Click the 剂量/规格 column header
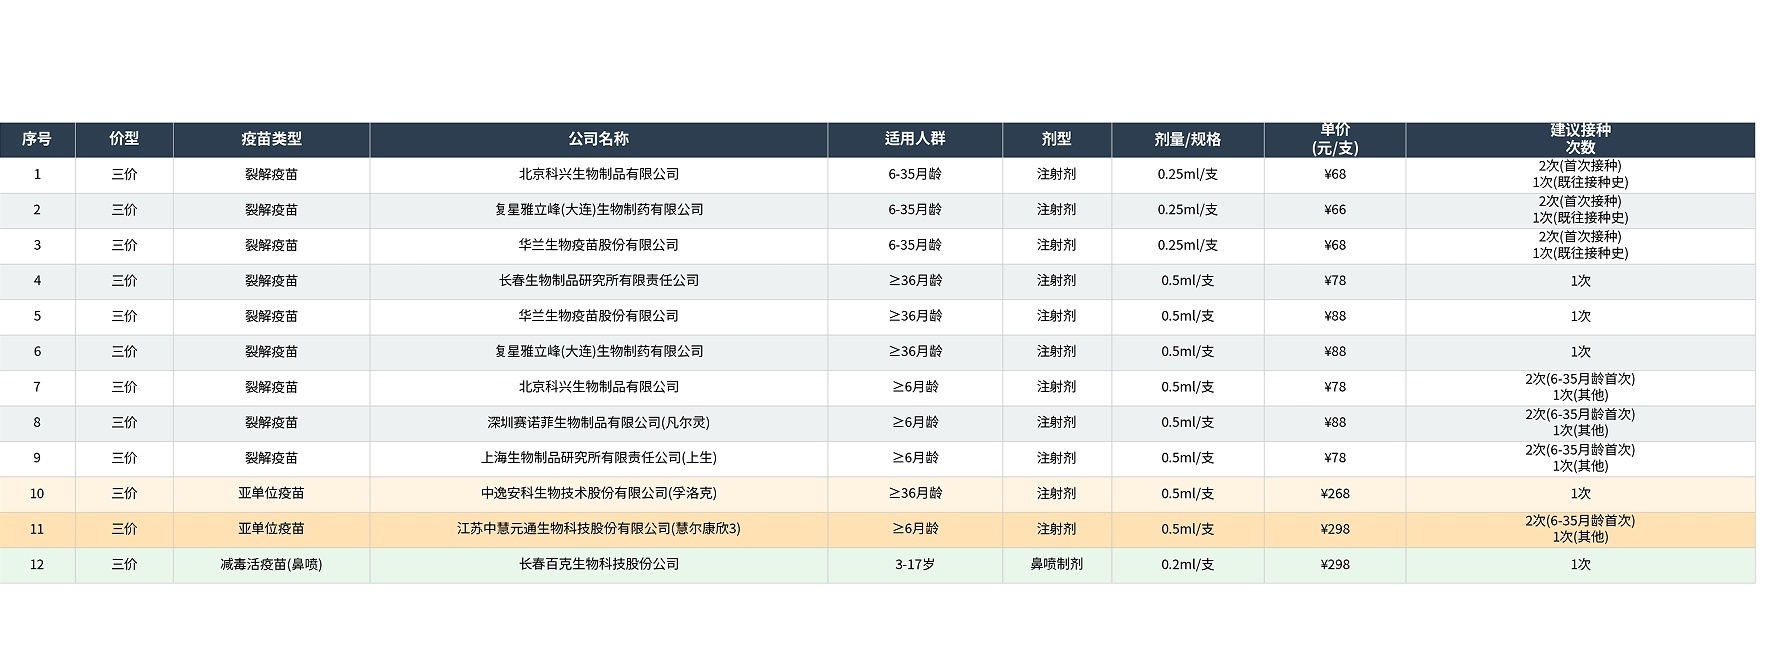The width and height of the screenshot is (1782, 652). tap(1188, 140)
